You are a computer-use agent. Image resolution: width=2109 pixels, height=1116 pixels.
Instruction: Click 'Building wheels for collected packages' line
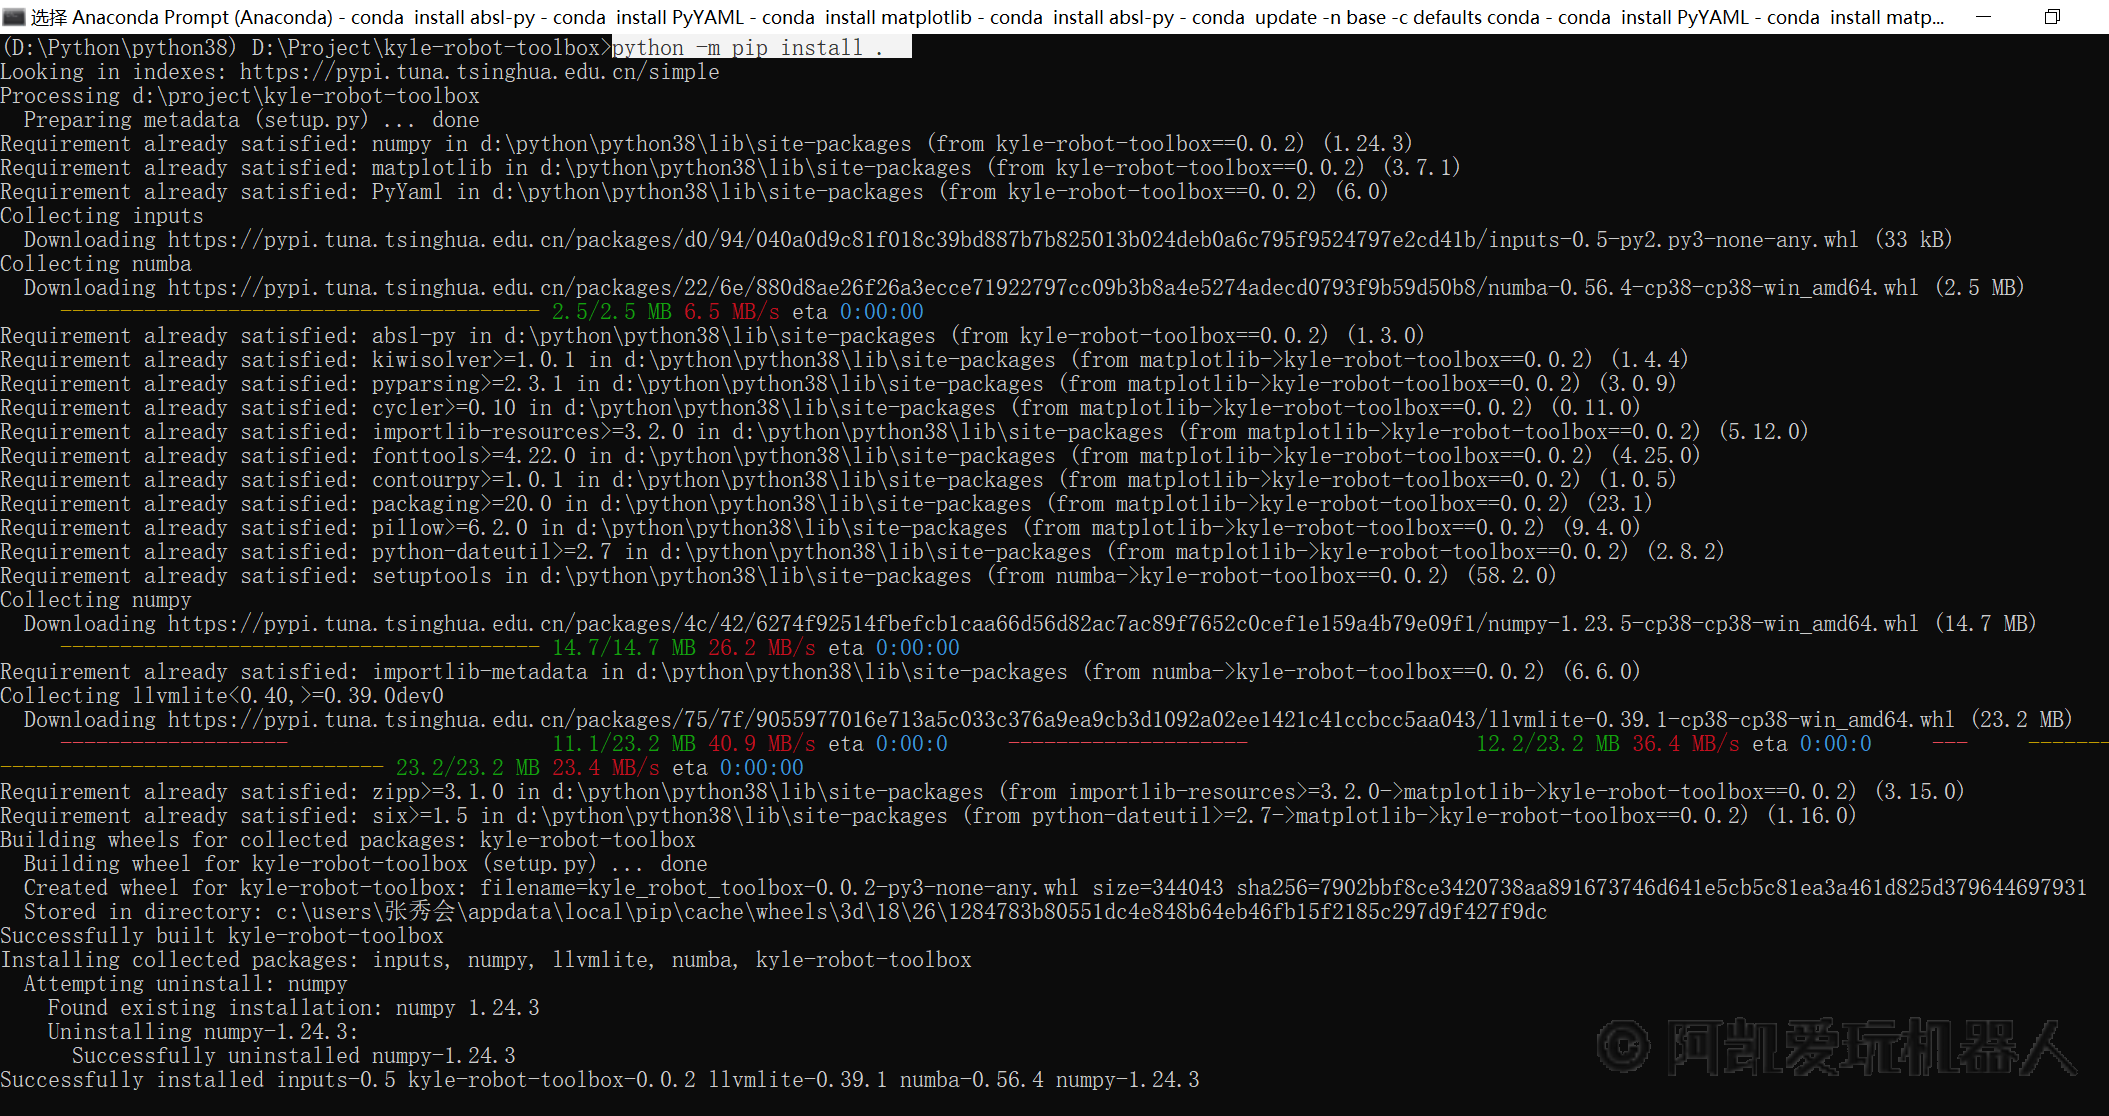coord(348,840)
